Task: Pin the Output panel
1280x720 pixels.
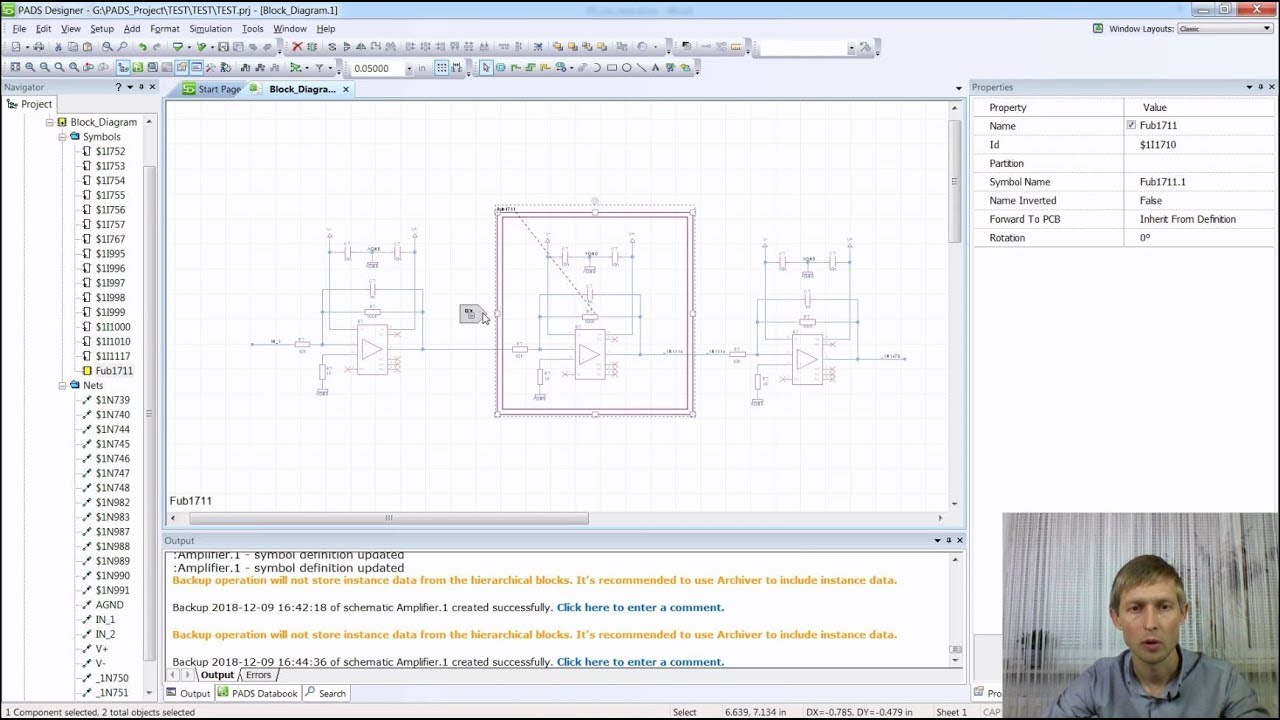Action: [x=949, y=540]
